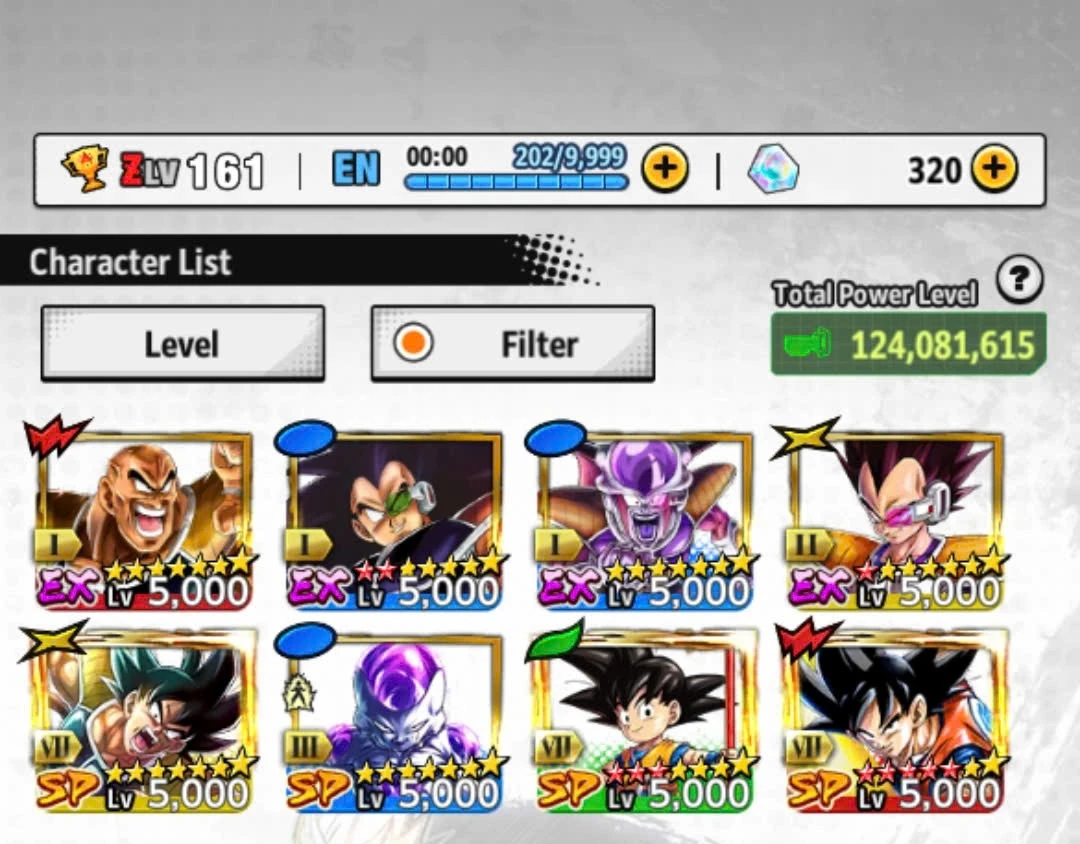Select the EX first form Frieza card
The height and width of the screenshot is (844, 1080).
pyautogui.click(x=645, y=519)
